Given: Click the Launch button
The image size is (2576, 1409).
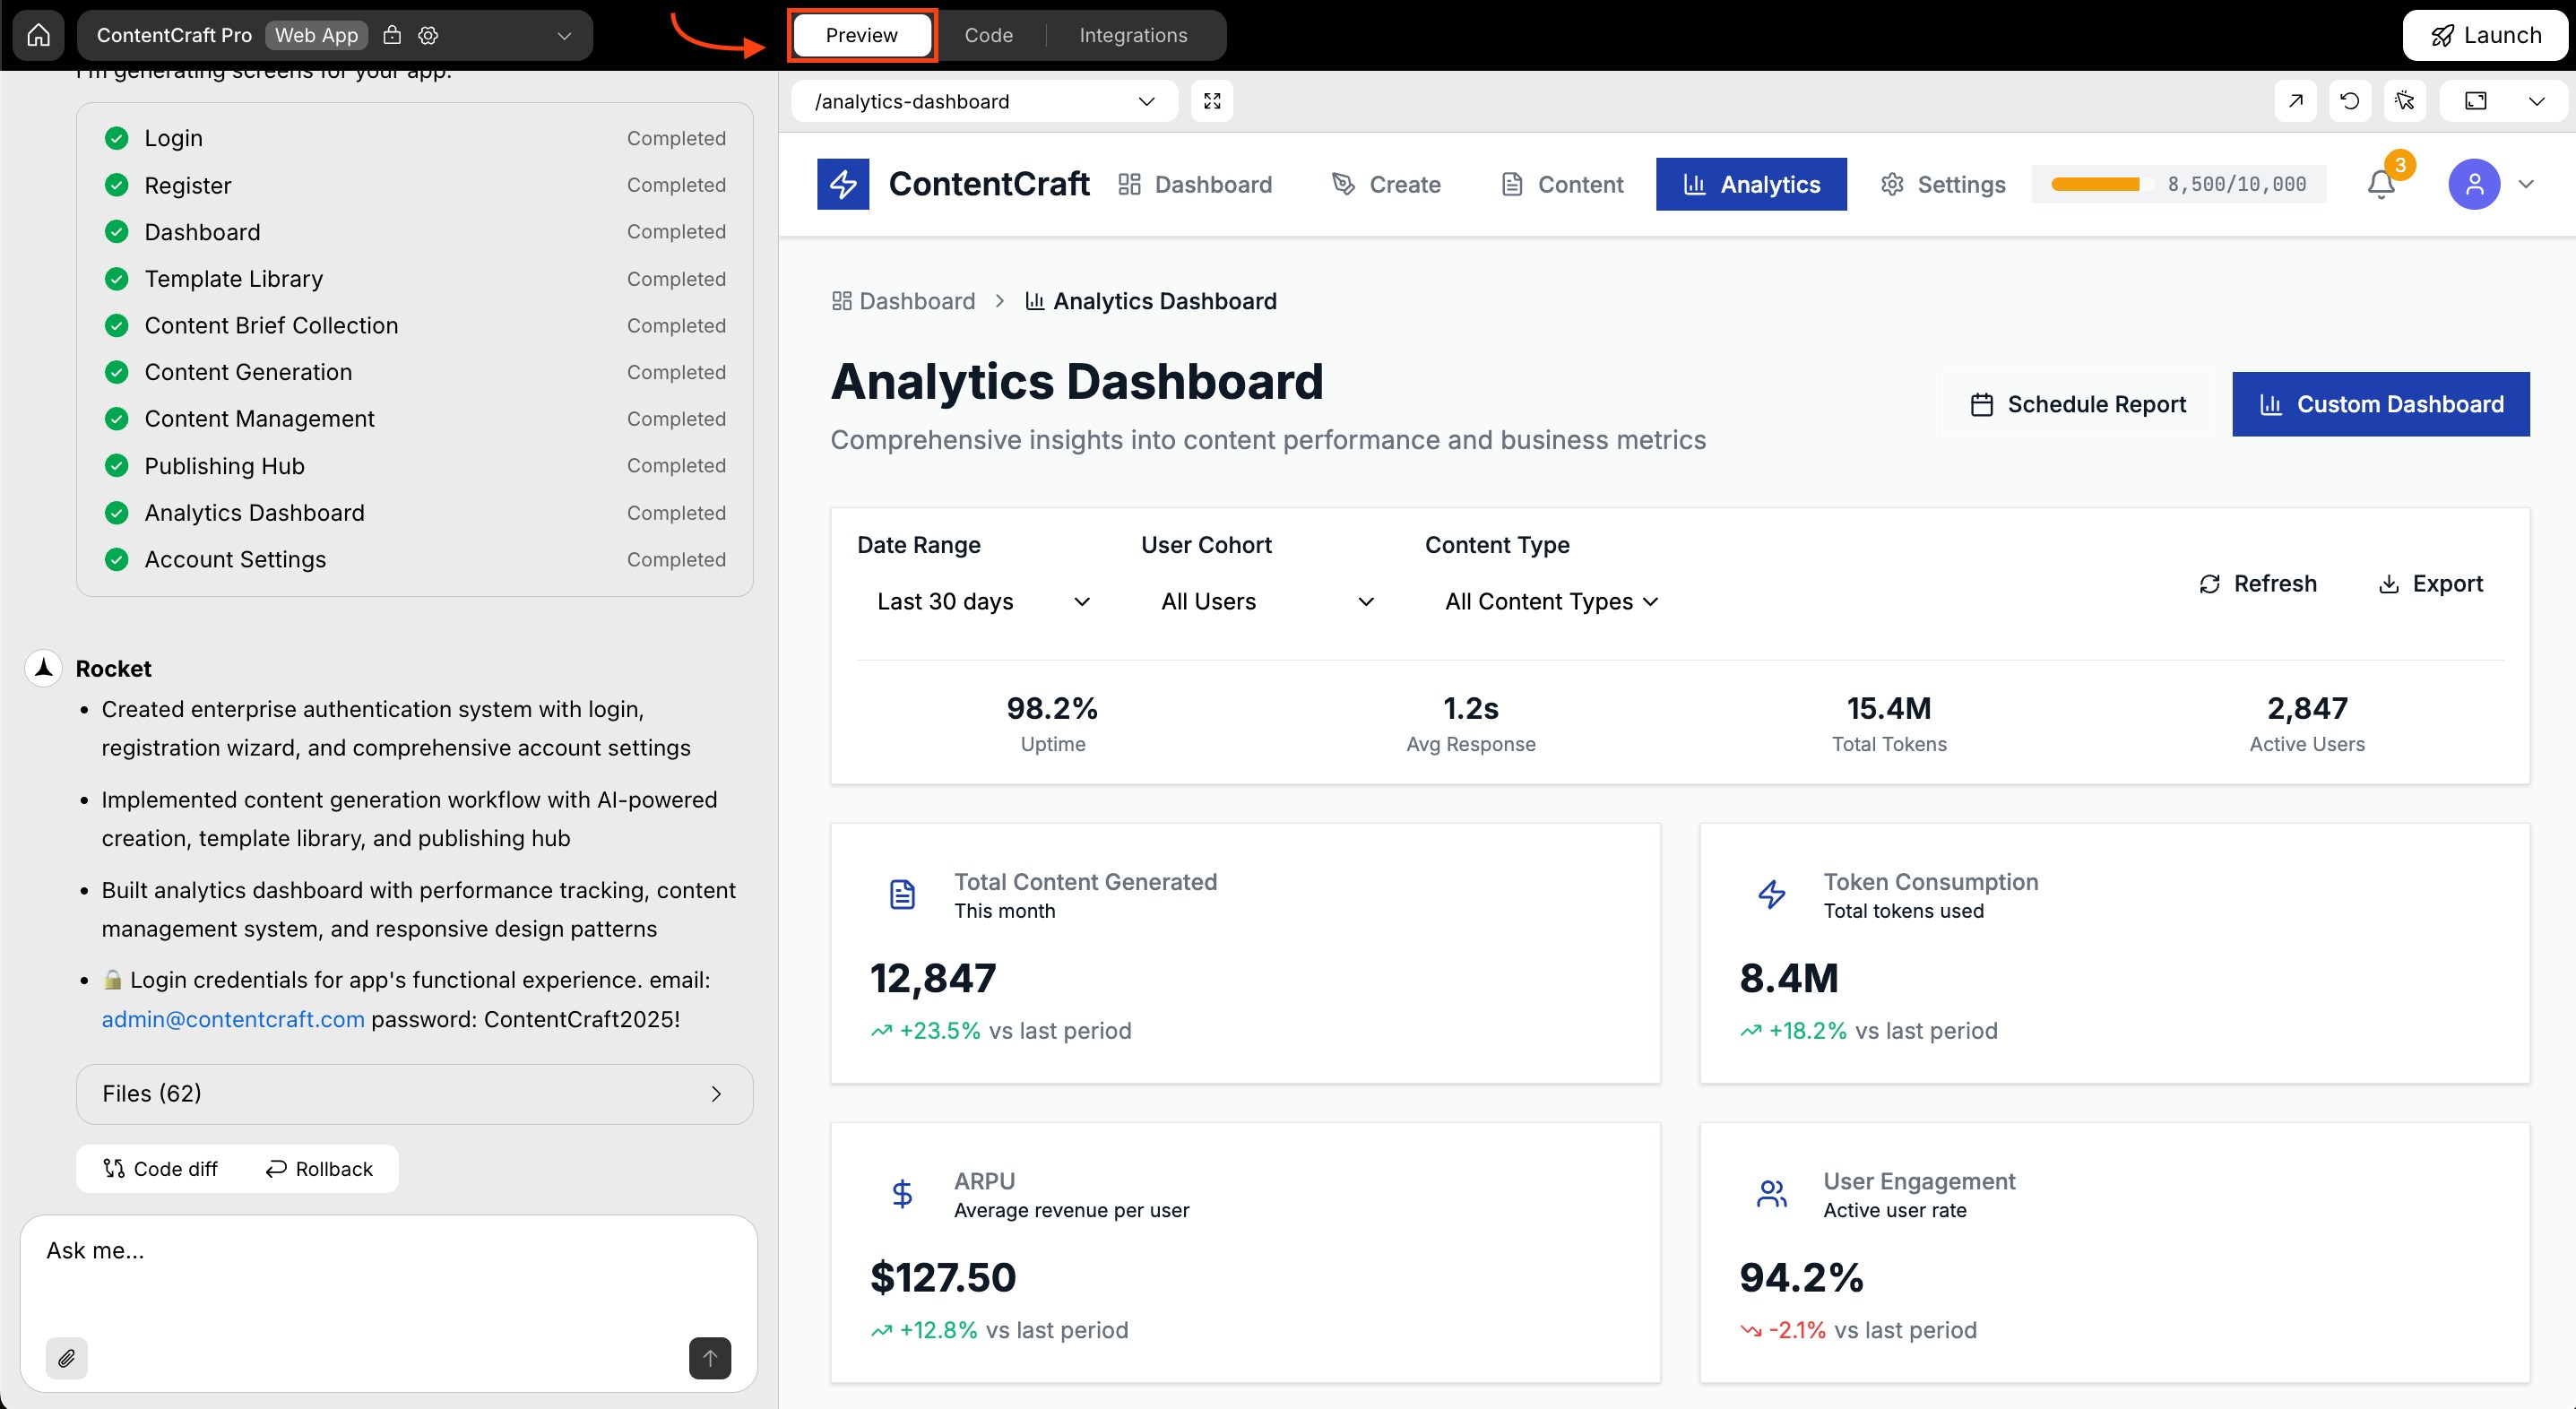Looking at the screenshot, I should 2486,34.
